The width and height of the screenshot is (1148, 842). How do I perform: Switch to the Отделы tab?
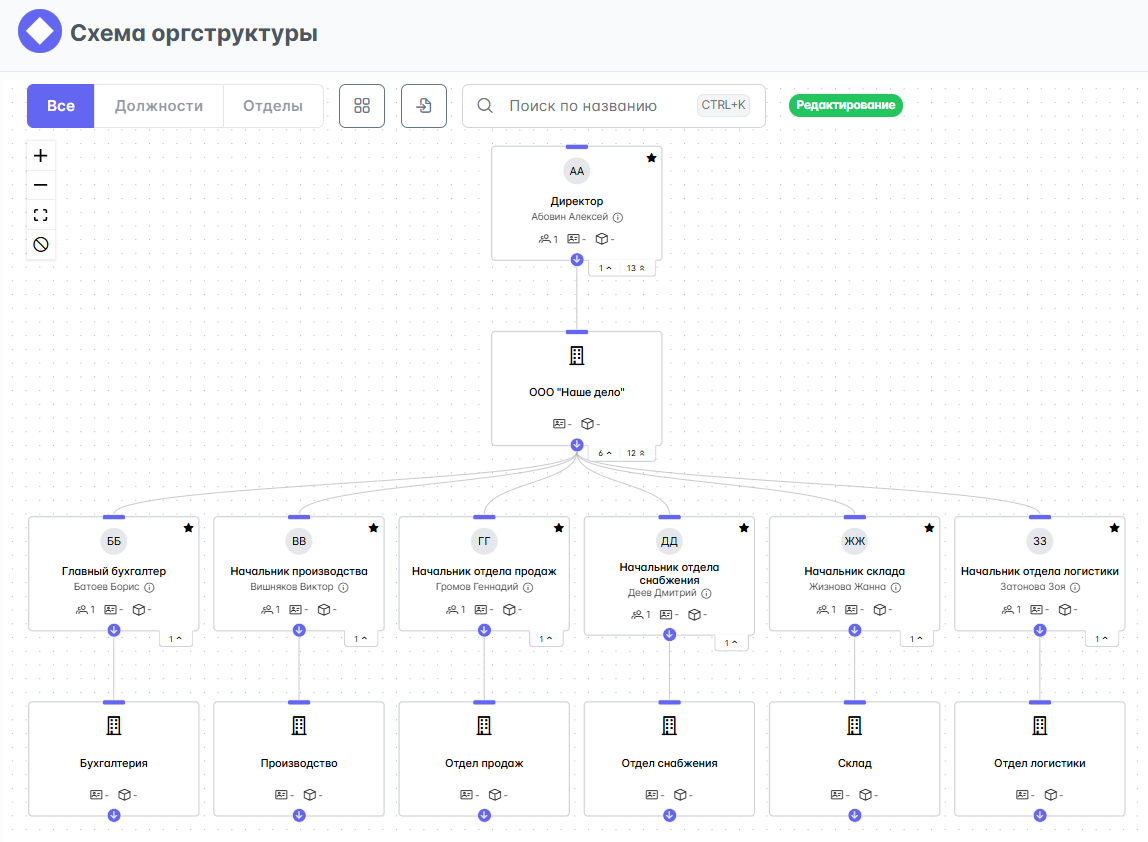(x=273, y=106)
